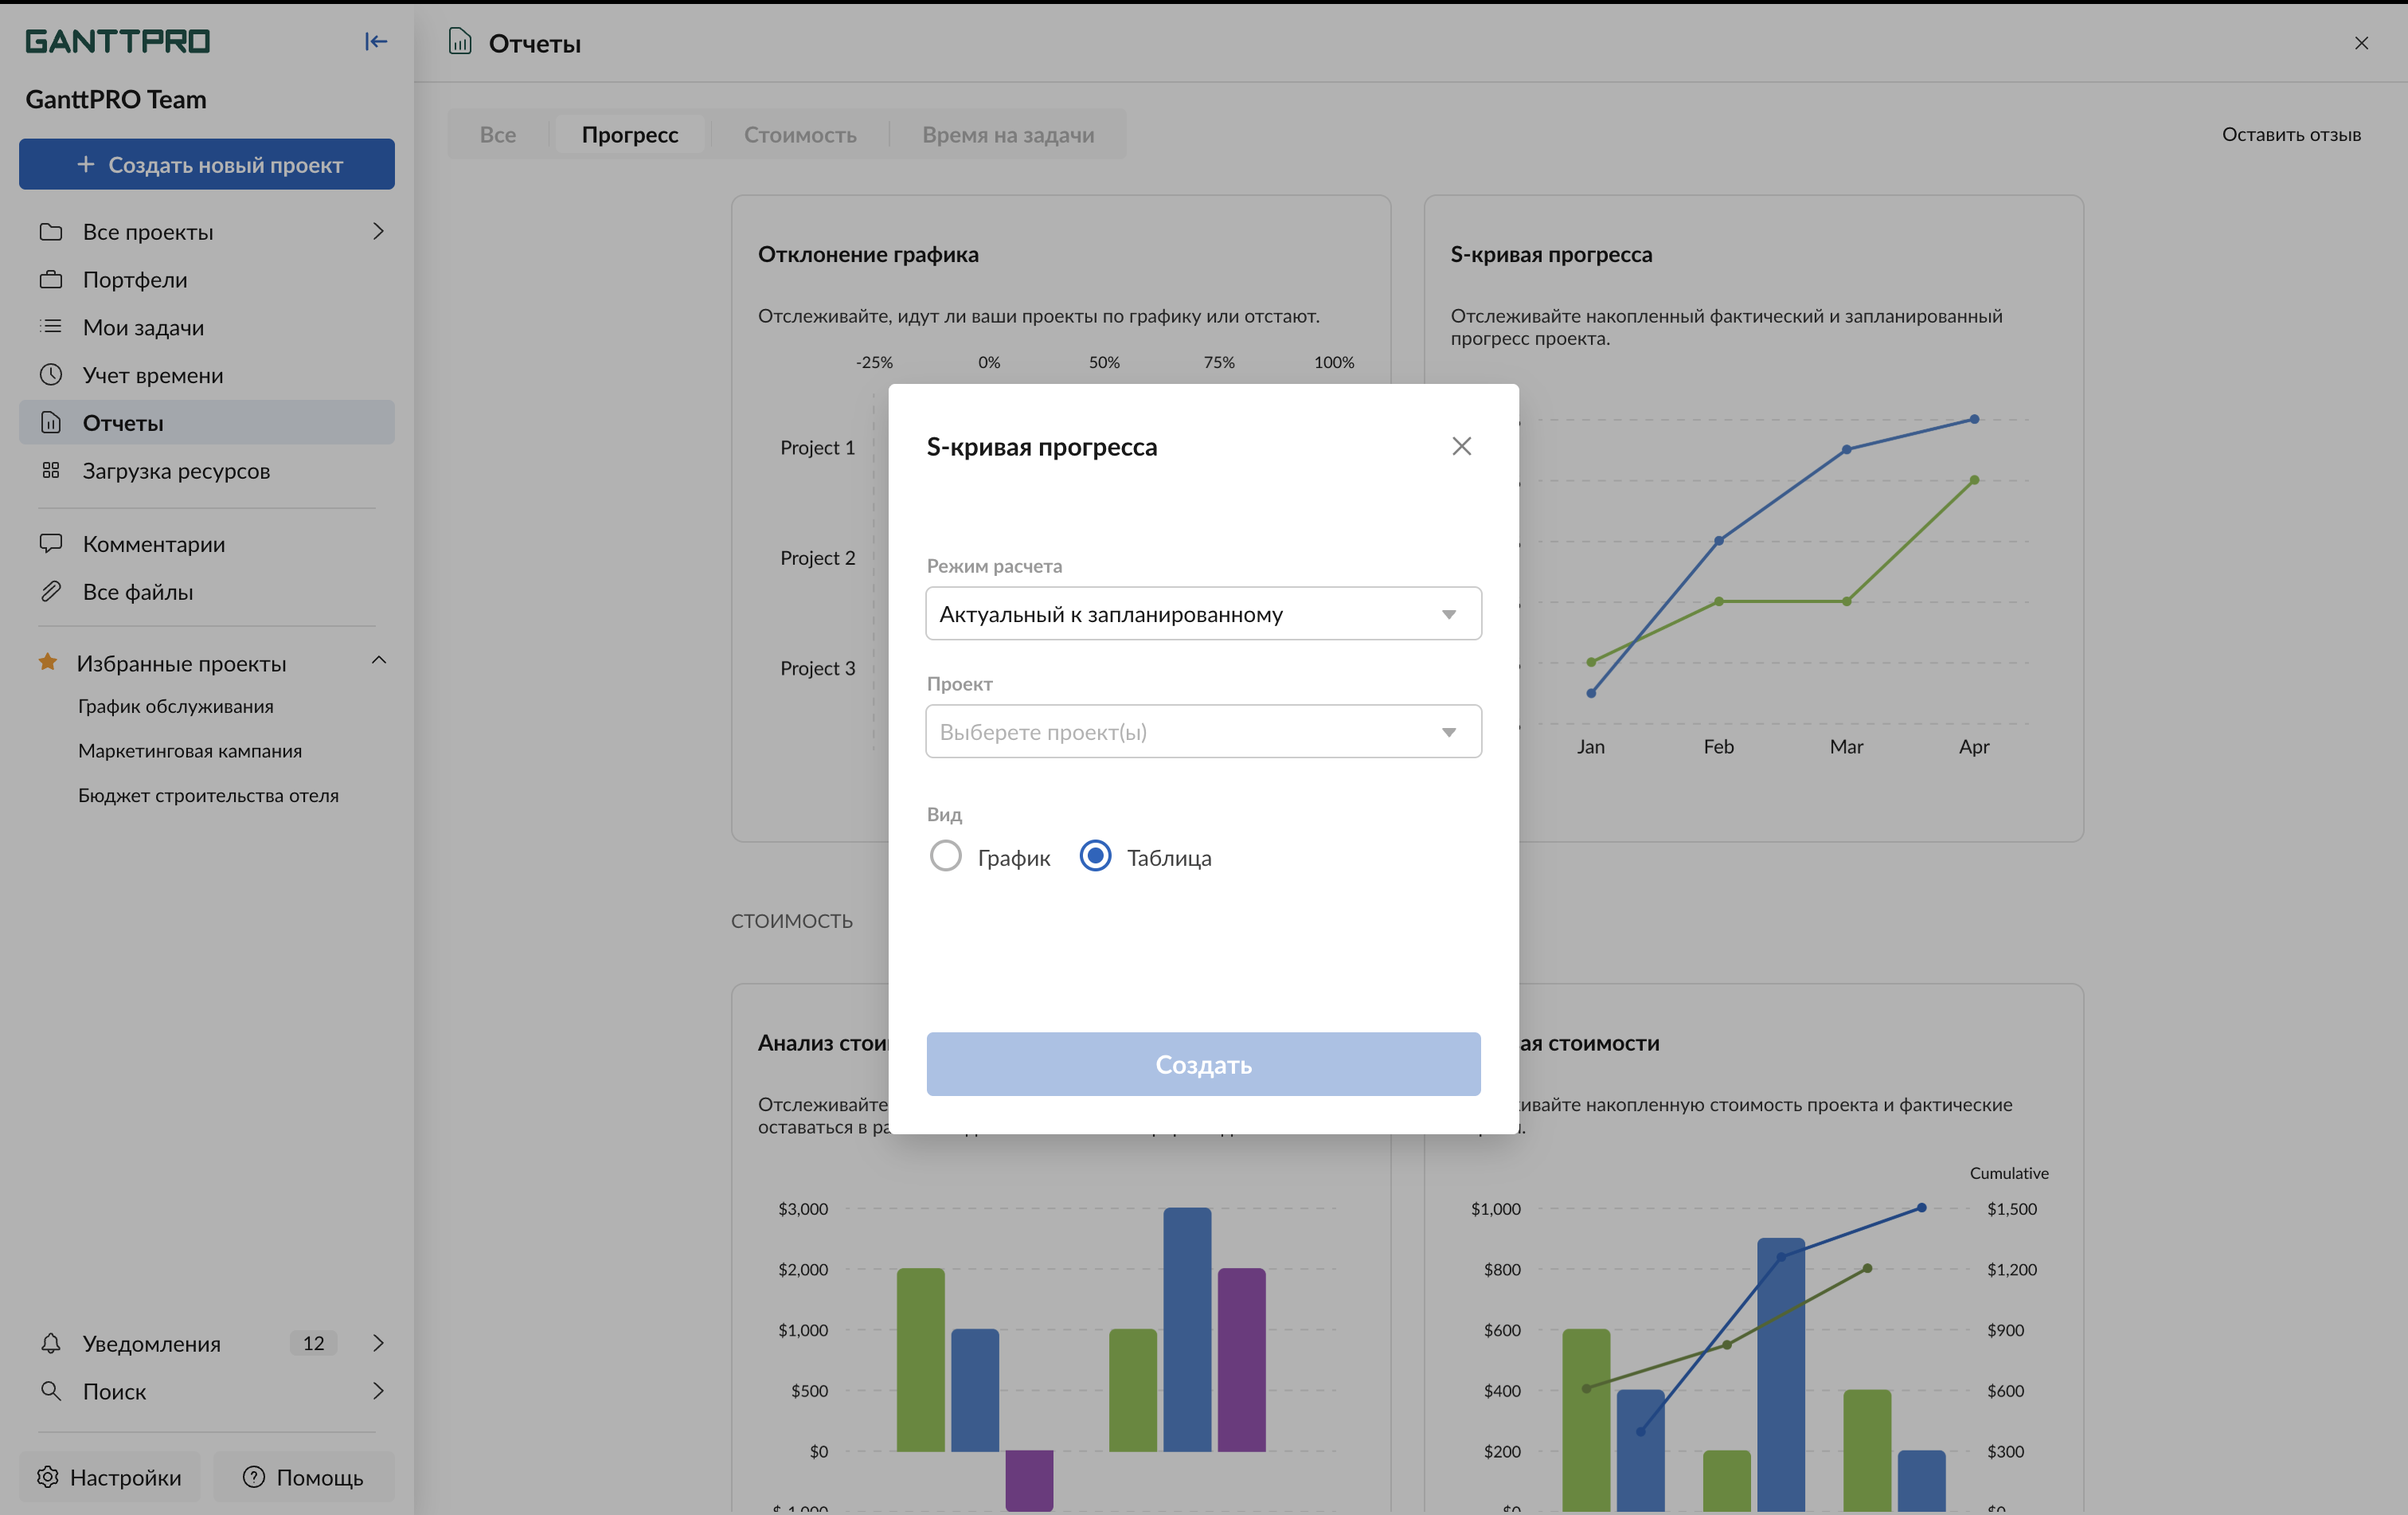Click the Уведомления bell icon
Screen dimensions: 2408x1515
coord(51,1343)
